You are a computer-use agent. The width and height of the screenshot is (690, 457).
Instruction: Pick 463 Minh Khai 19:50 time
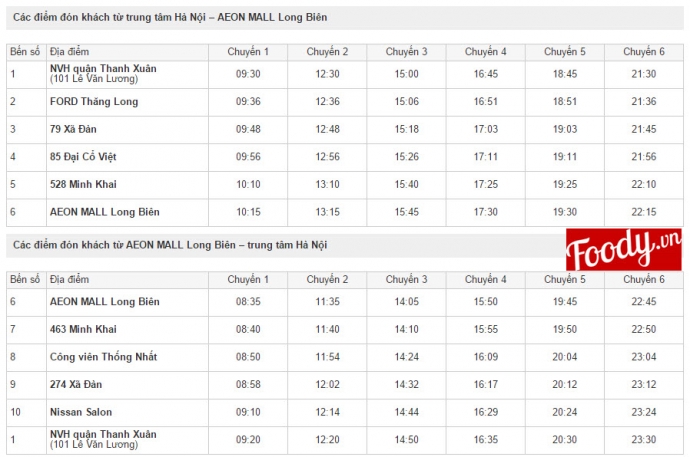565,329
